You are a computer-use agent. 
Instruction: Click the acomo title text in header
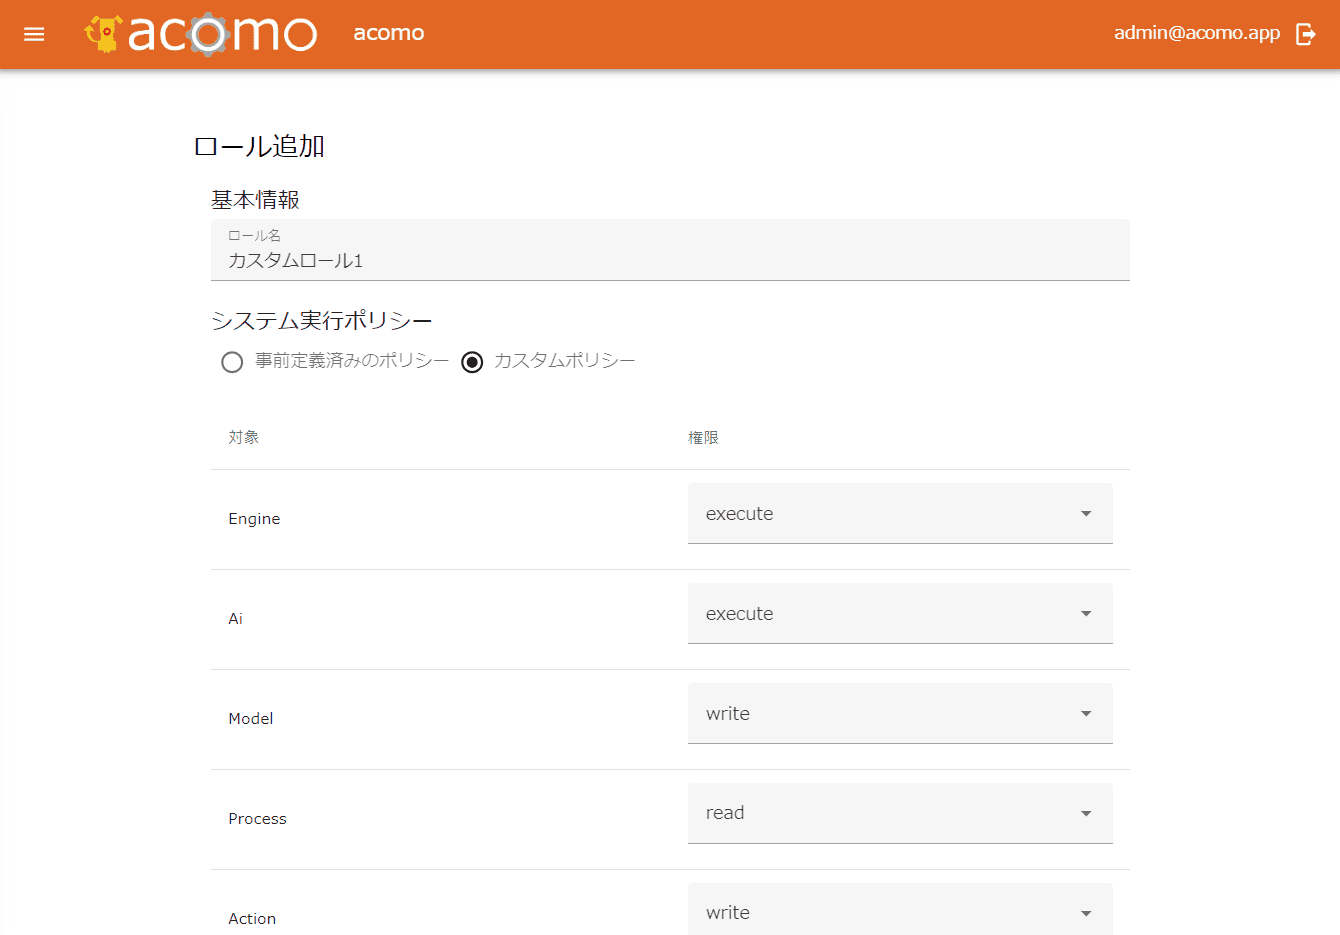pyautogui.click(x=388, y=33)
